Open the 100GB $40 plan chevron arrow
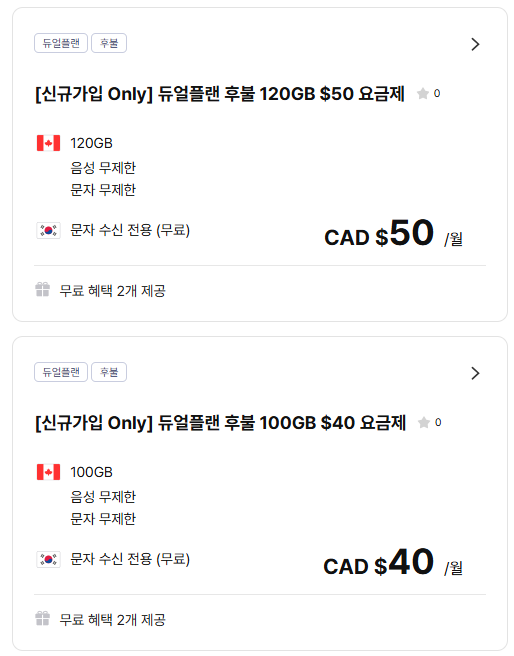Screen dimensions: 514x656 point(475,373)
